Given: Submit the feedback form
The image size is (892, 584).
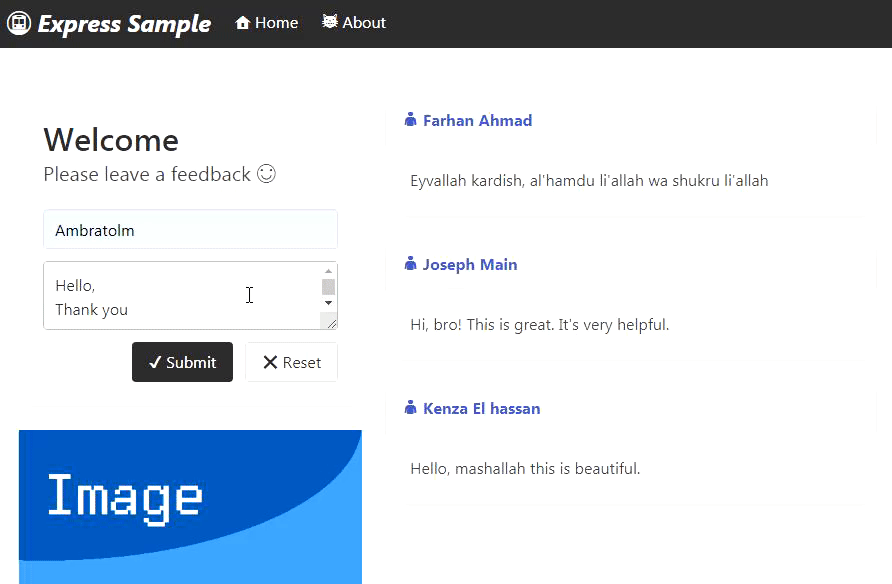Looking at the screenshot, I should click(183, 362).
